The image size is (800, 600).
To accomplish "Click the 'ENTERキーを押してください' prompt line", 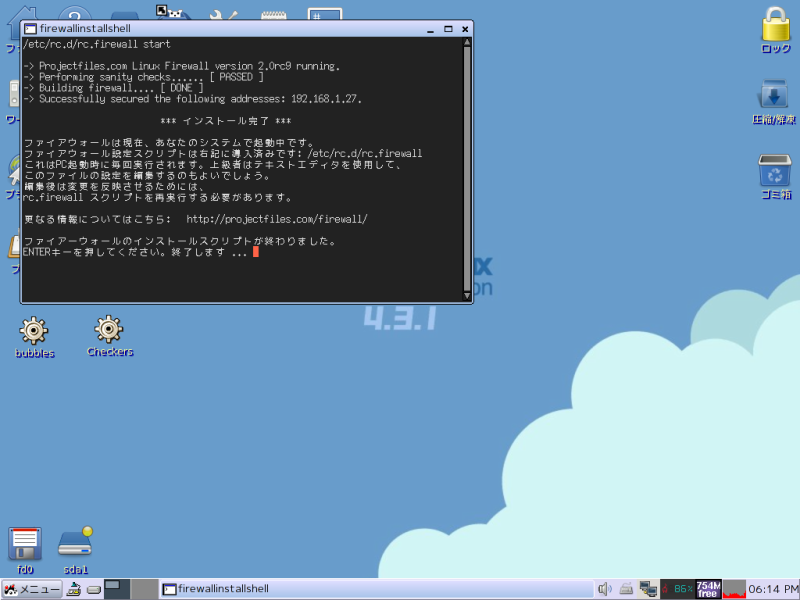I will click(135, 252).
